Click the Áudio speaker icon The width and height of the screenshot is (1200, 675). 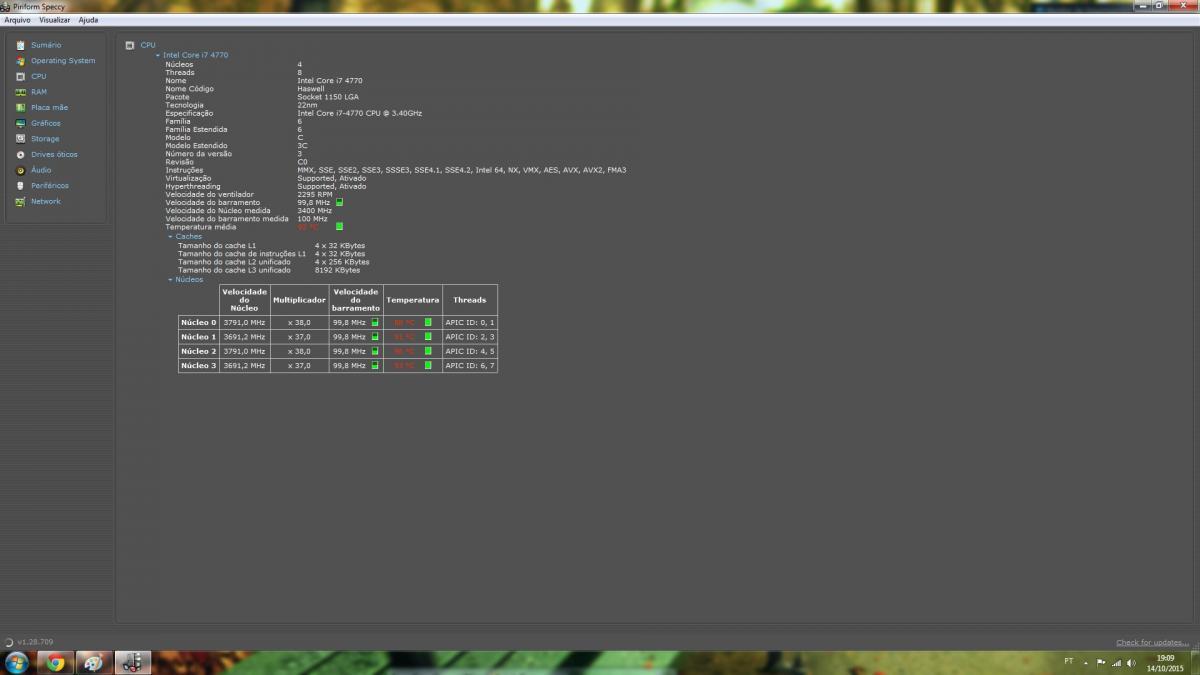point(20,170)
